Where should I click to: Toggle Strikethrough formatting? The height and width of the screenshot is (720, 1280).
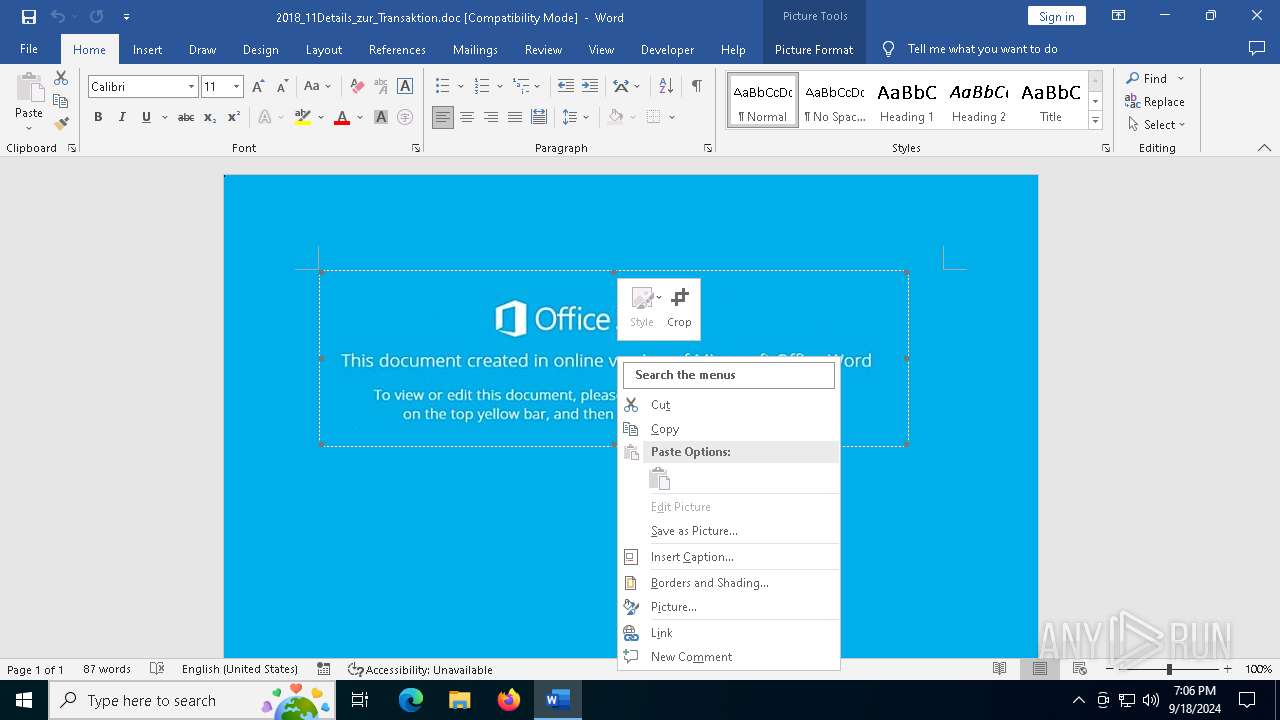(x=186, y=117)
